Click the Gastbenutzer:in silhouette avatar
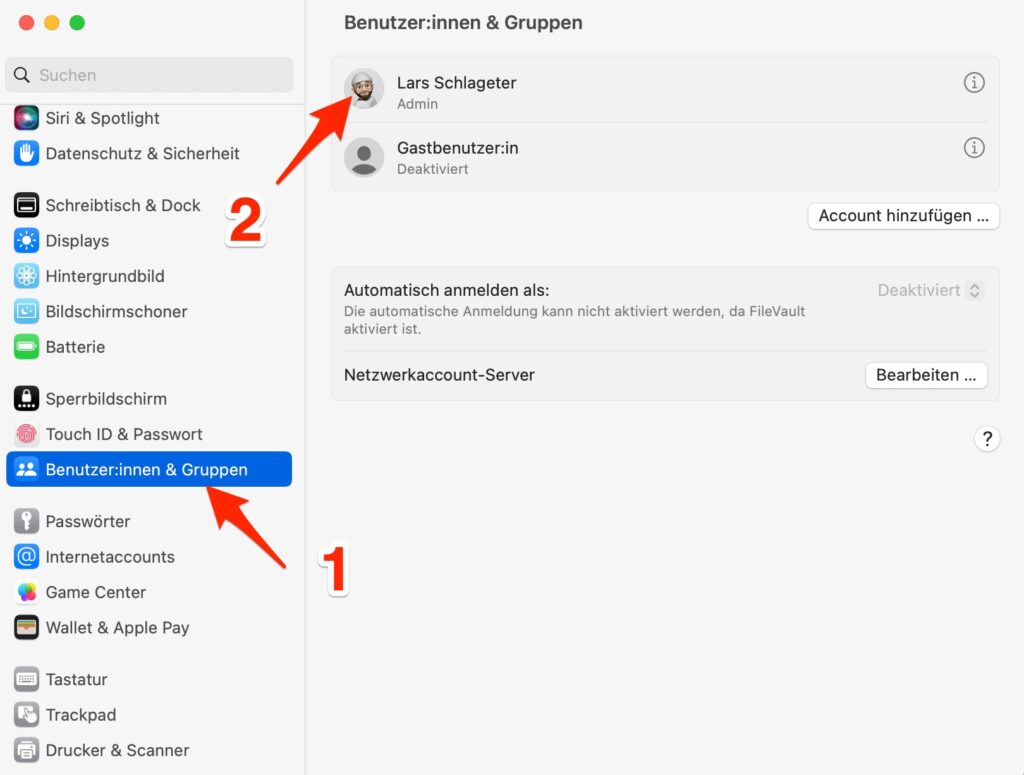Viewport: 1024px width, 775px height. pos(364,157)
